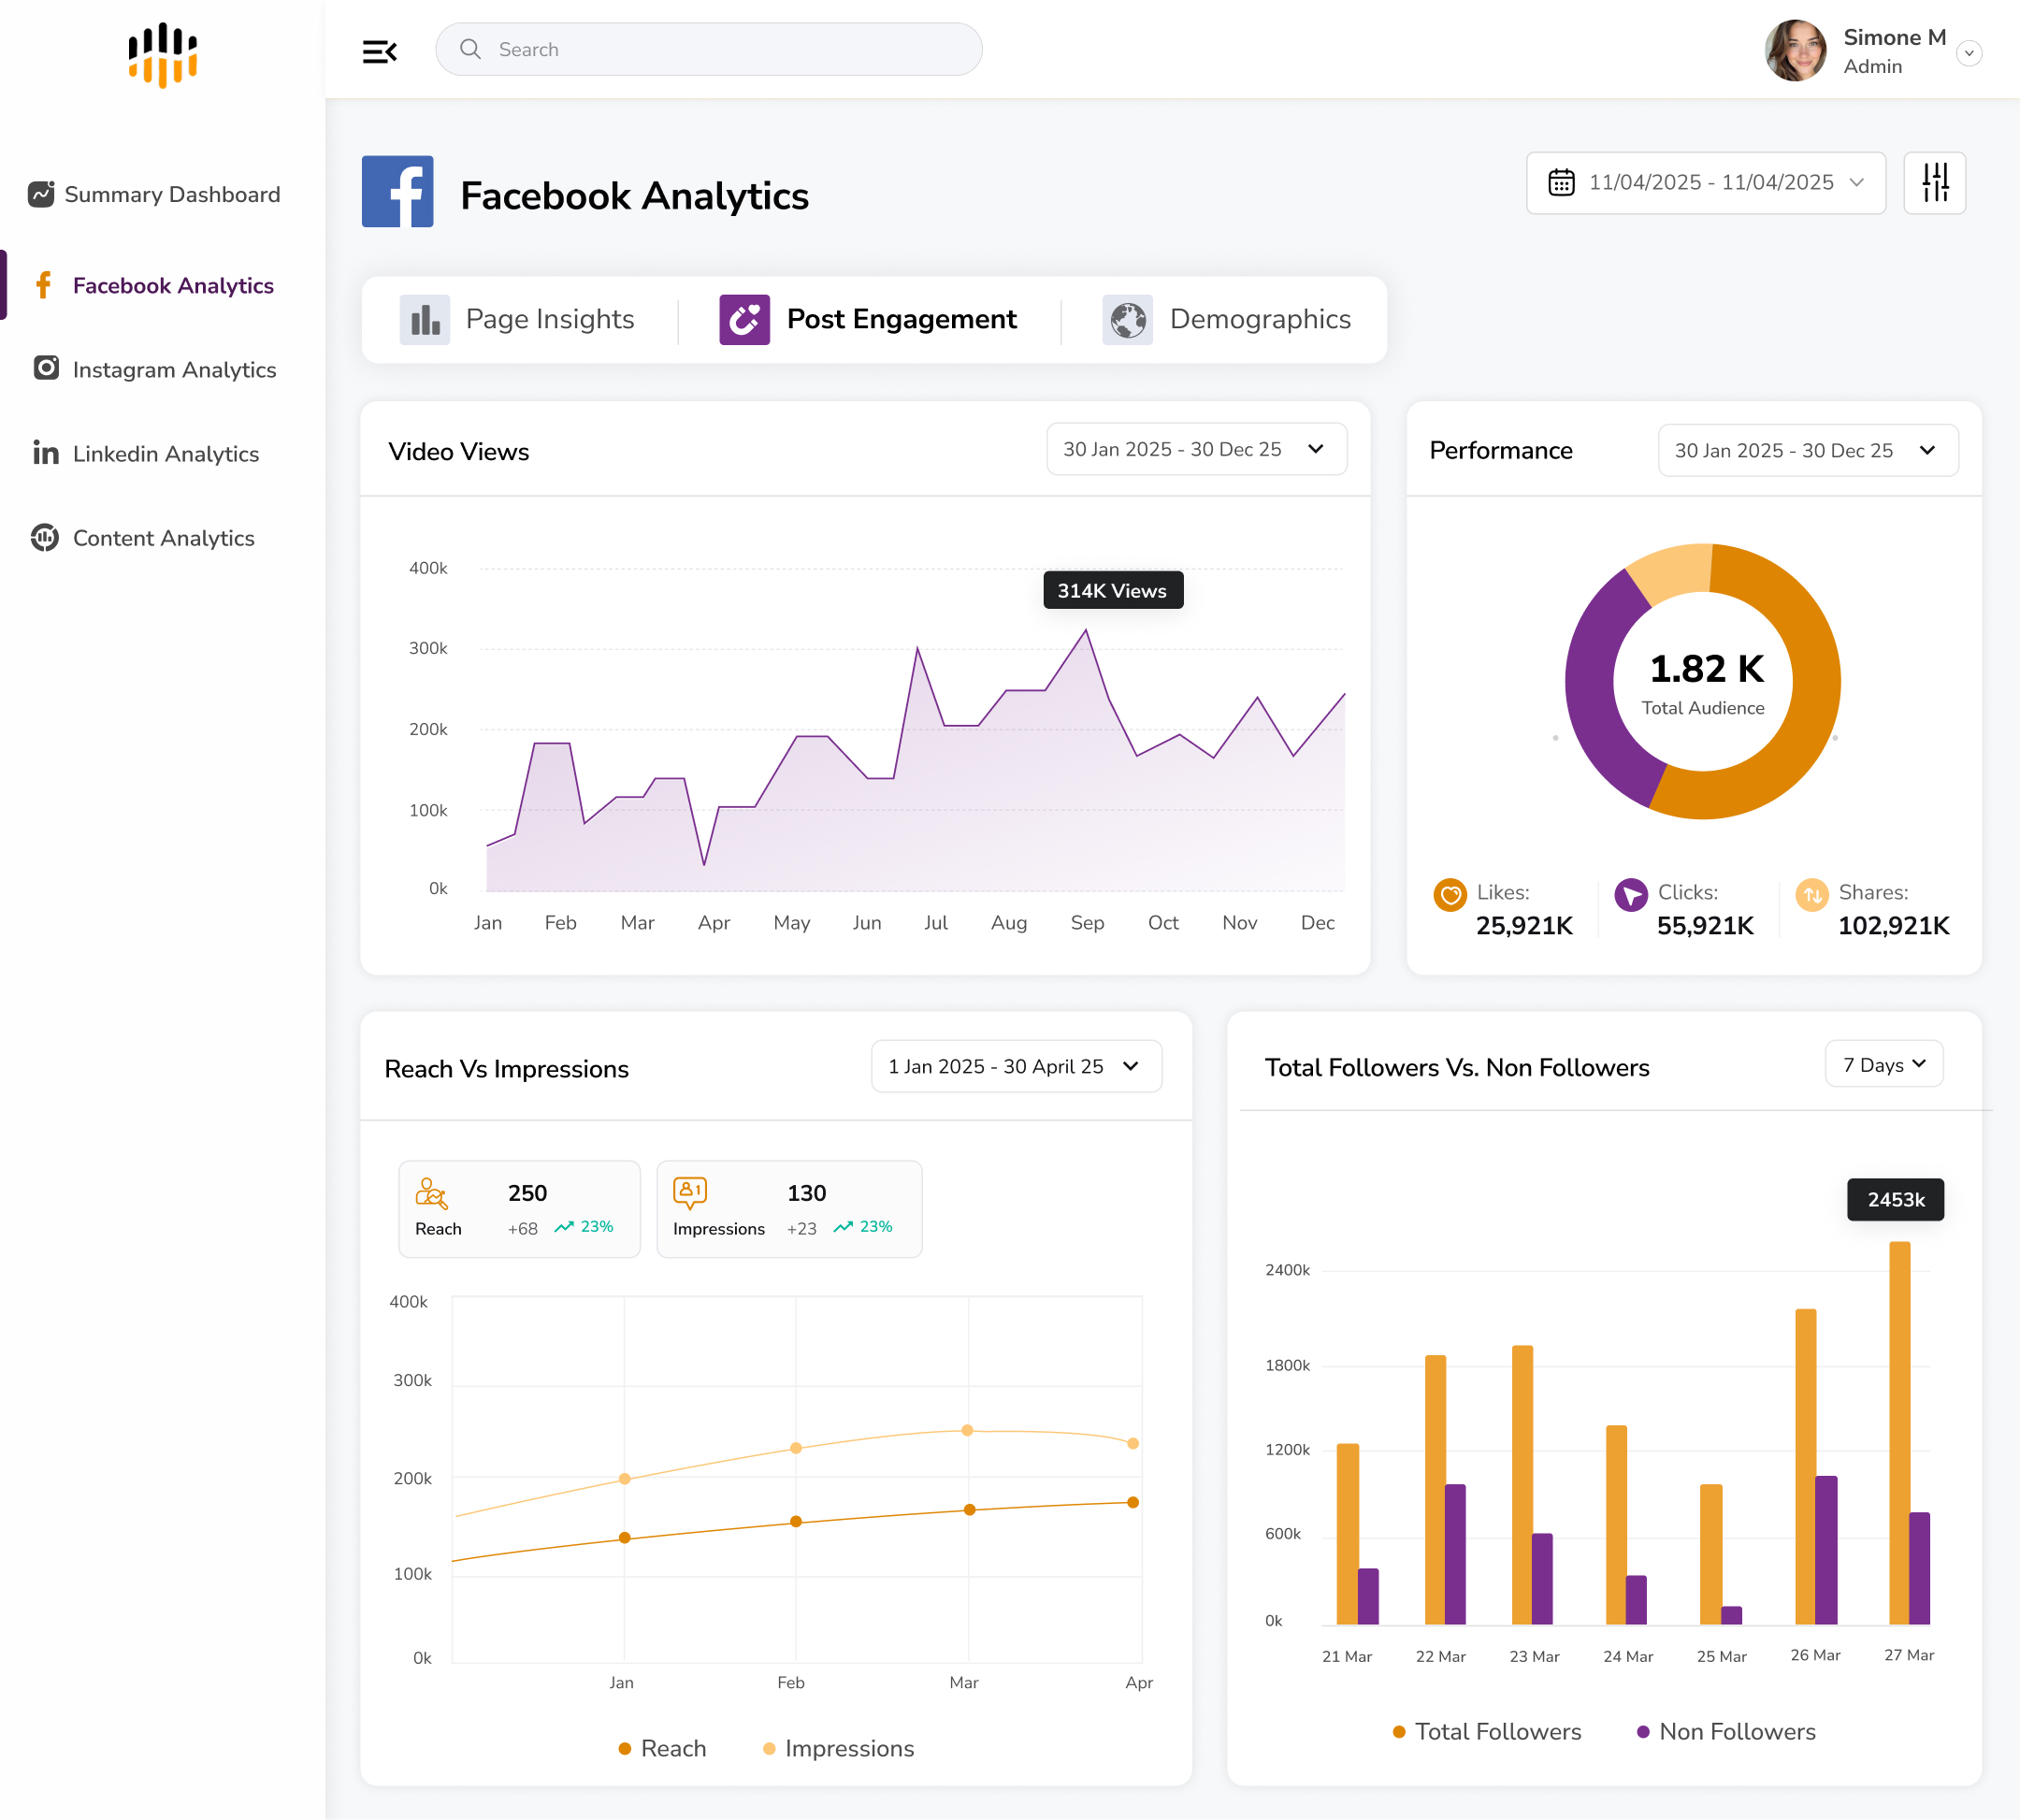Toggle the Non Followers legend entry
The image size is (2020, 1820).
point(1726,1731)
